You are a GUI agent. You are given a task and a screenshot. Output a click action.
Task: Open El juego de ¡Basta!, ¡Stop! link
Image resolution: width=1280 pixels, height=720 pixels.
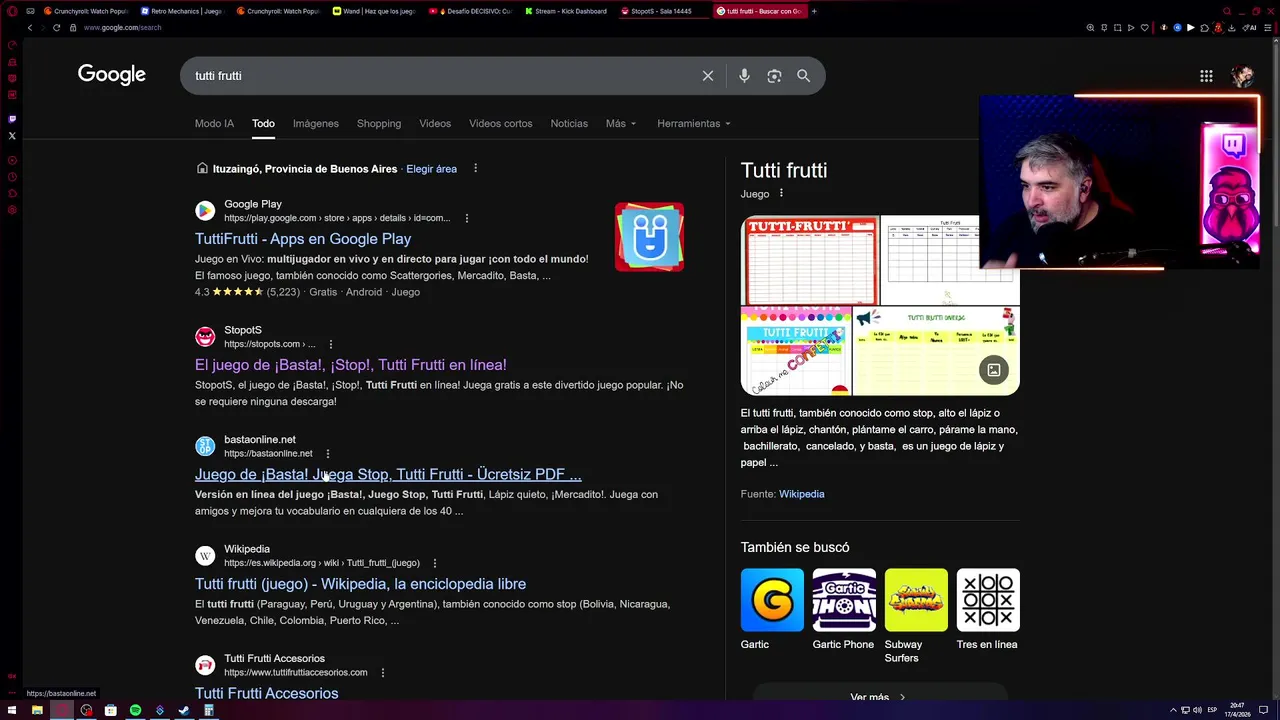(x=351, y=365)
